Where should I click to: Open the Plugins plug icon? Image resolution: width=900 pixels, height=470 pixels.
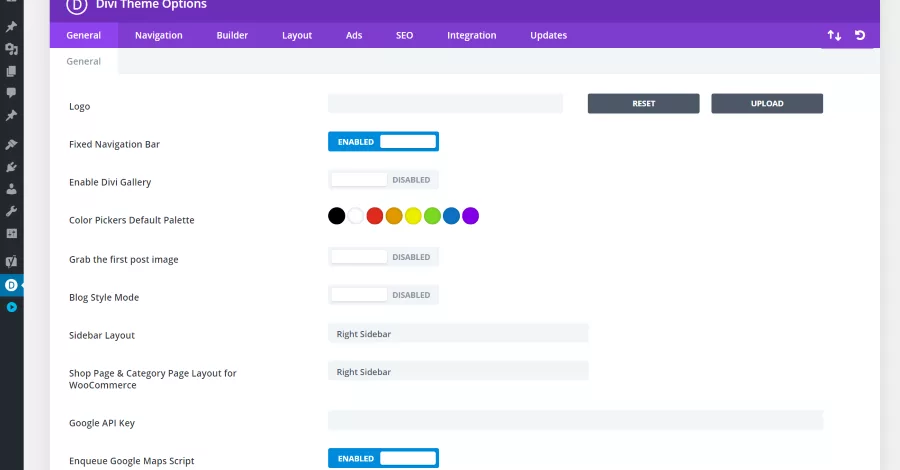tap(11, 167)
